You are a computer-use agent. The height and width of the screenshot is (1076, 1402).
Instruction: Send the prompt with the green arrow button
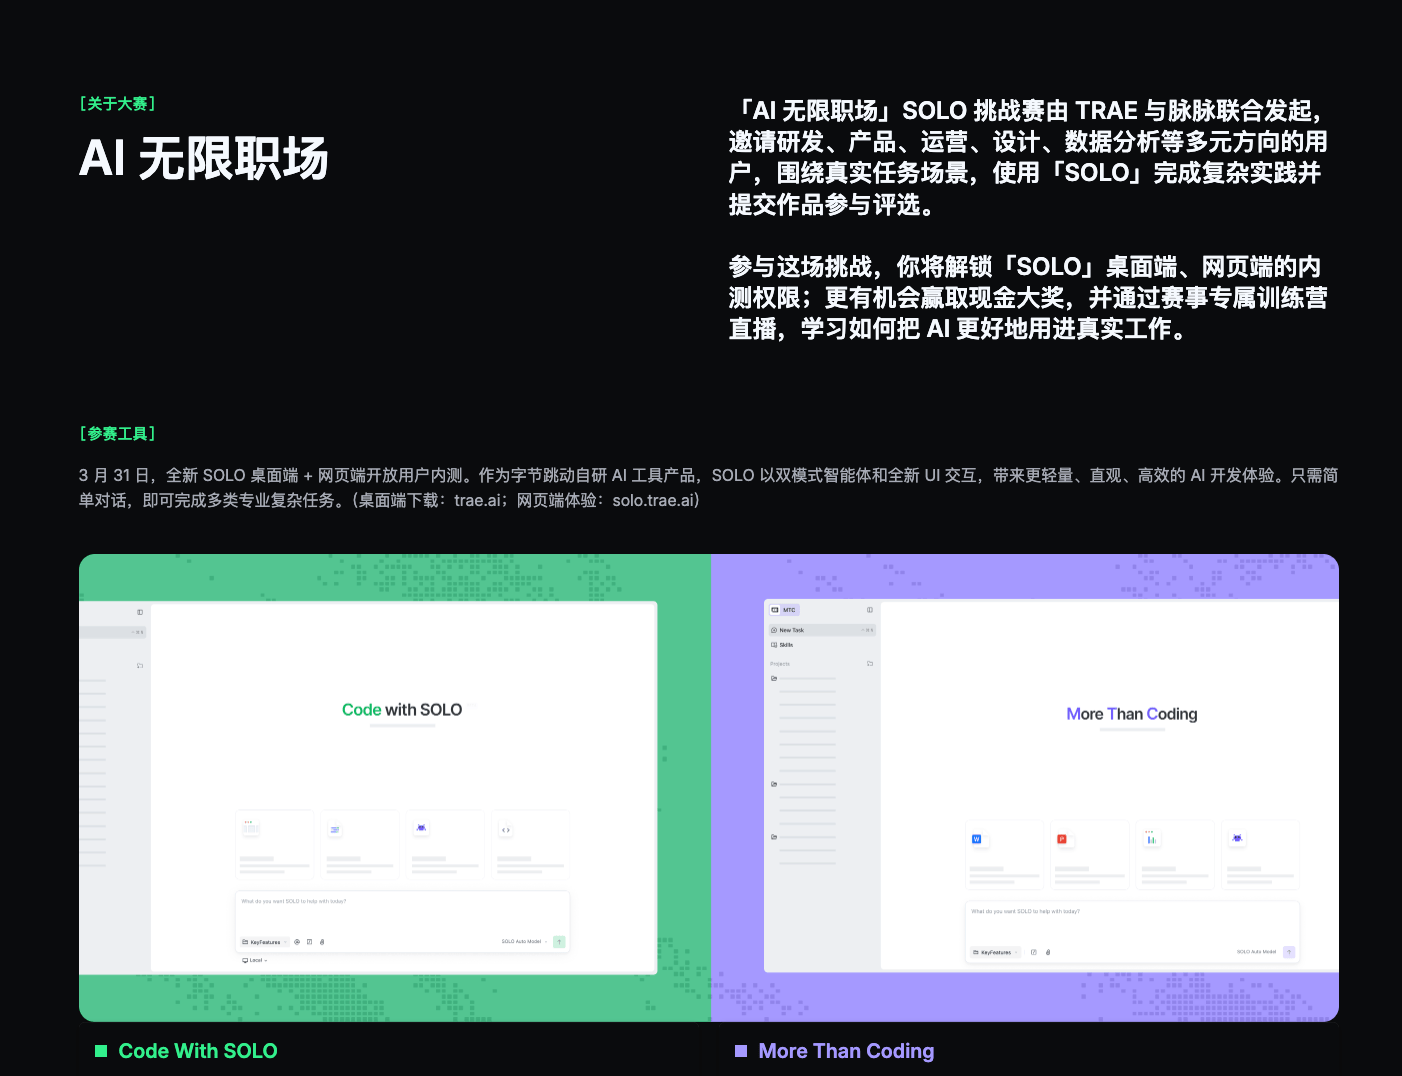(559, 942)
